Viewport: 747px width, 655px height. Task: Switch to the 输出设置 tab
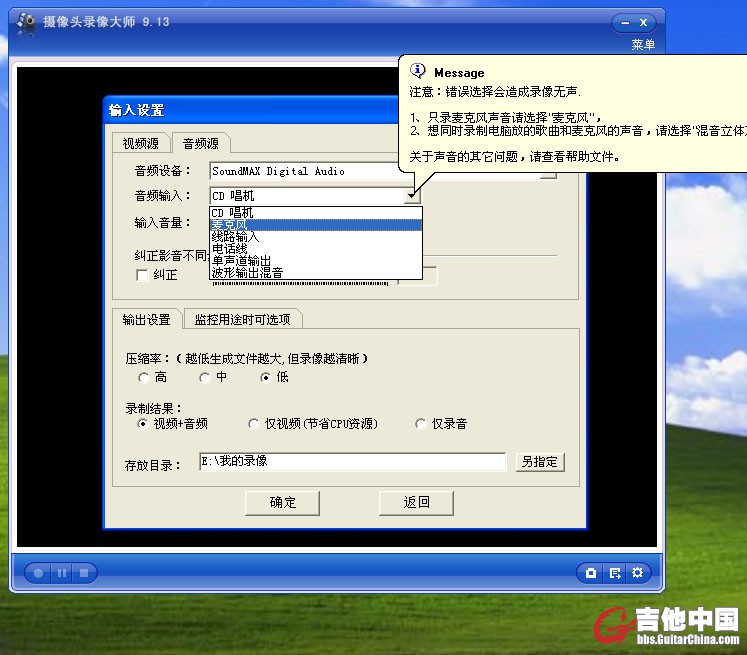click(147, 319)
